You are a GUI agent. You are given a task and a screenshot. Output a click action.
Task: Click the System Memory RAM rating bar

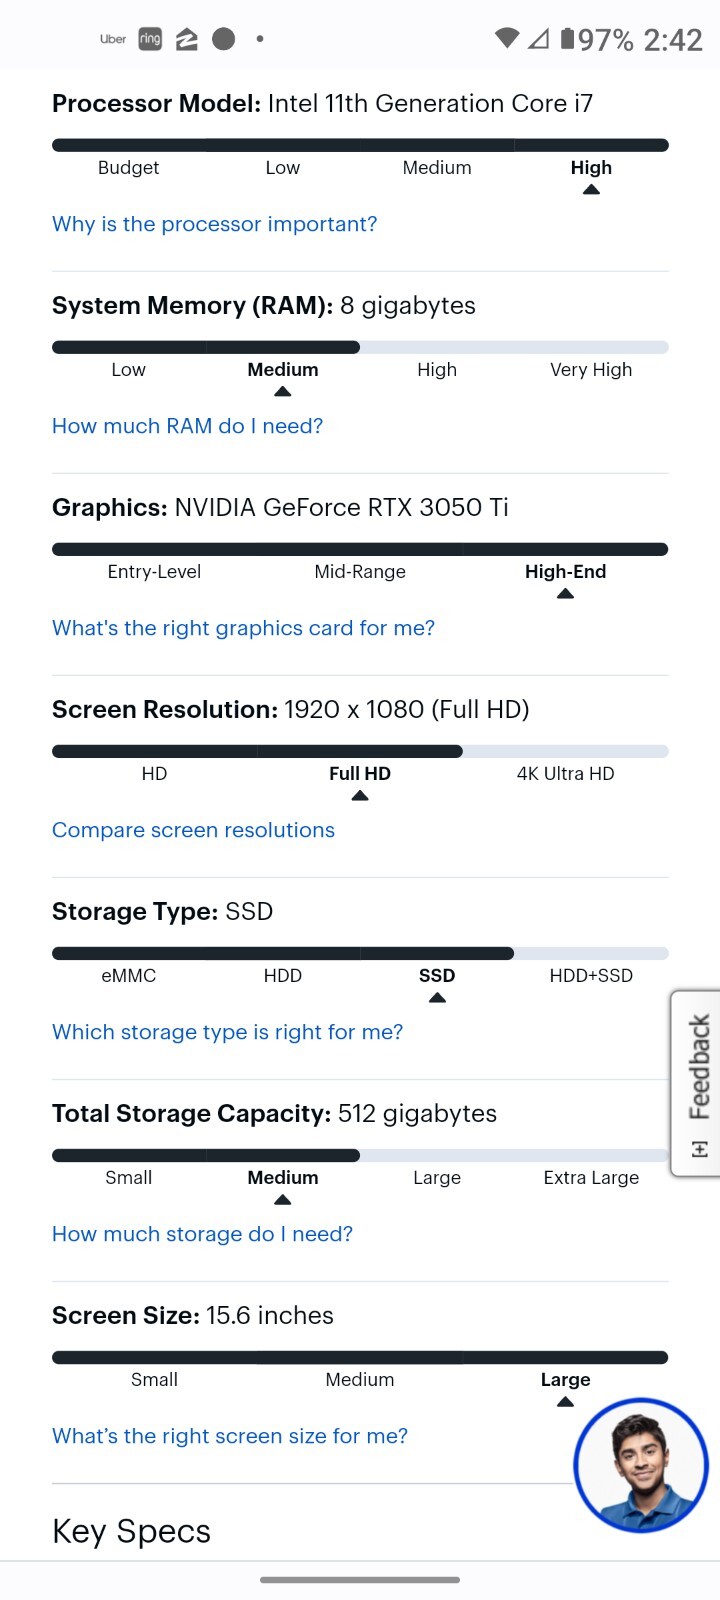click(360, 347)
